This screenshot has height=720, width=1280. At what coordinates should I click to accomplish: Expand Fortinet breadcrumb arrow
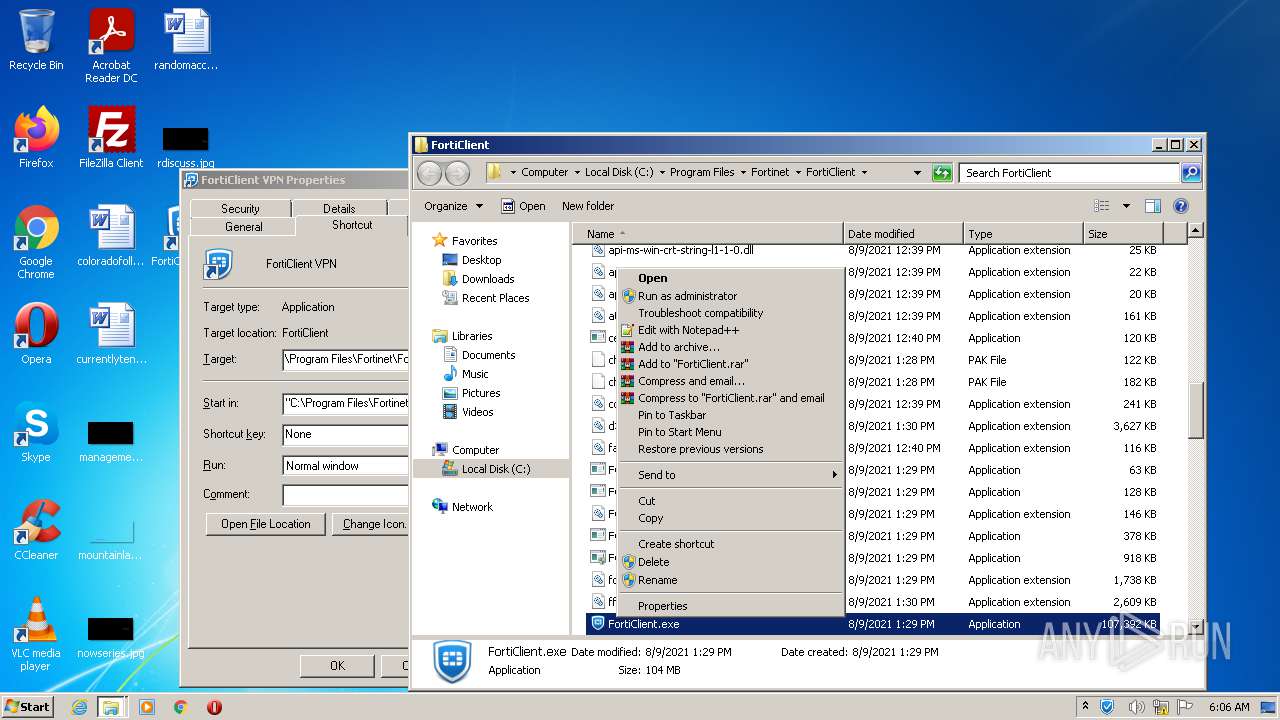(x=798, y=172)
